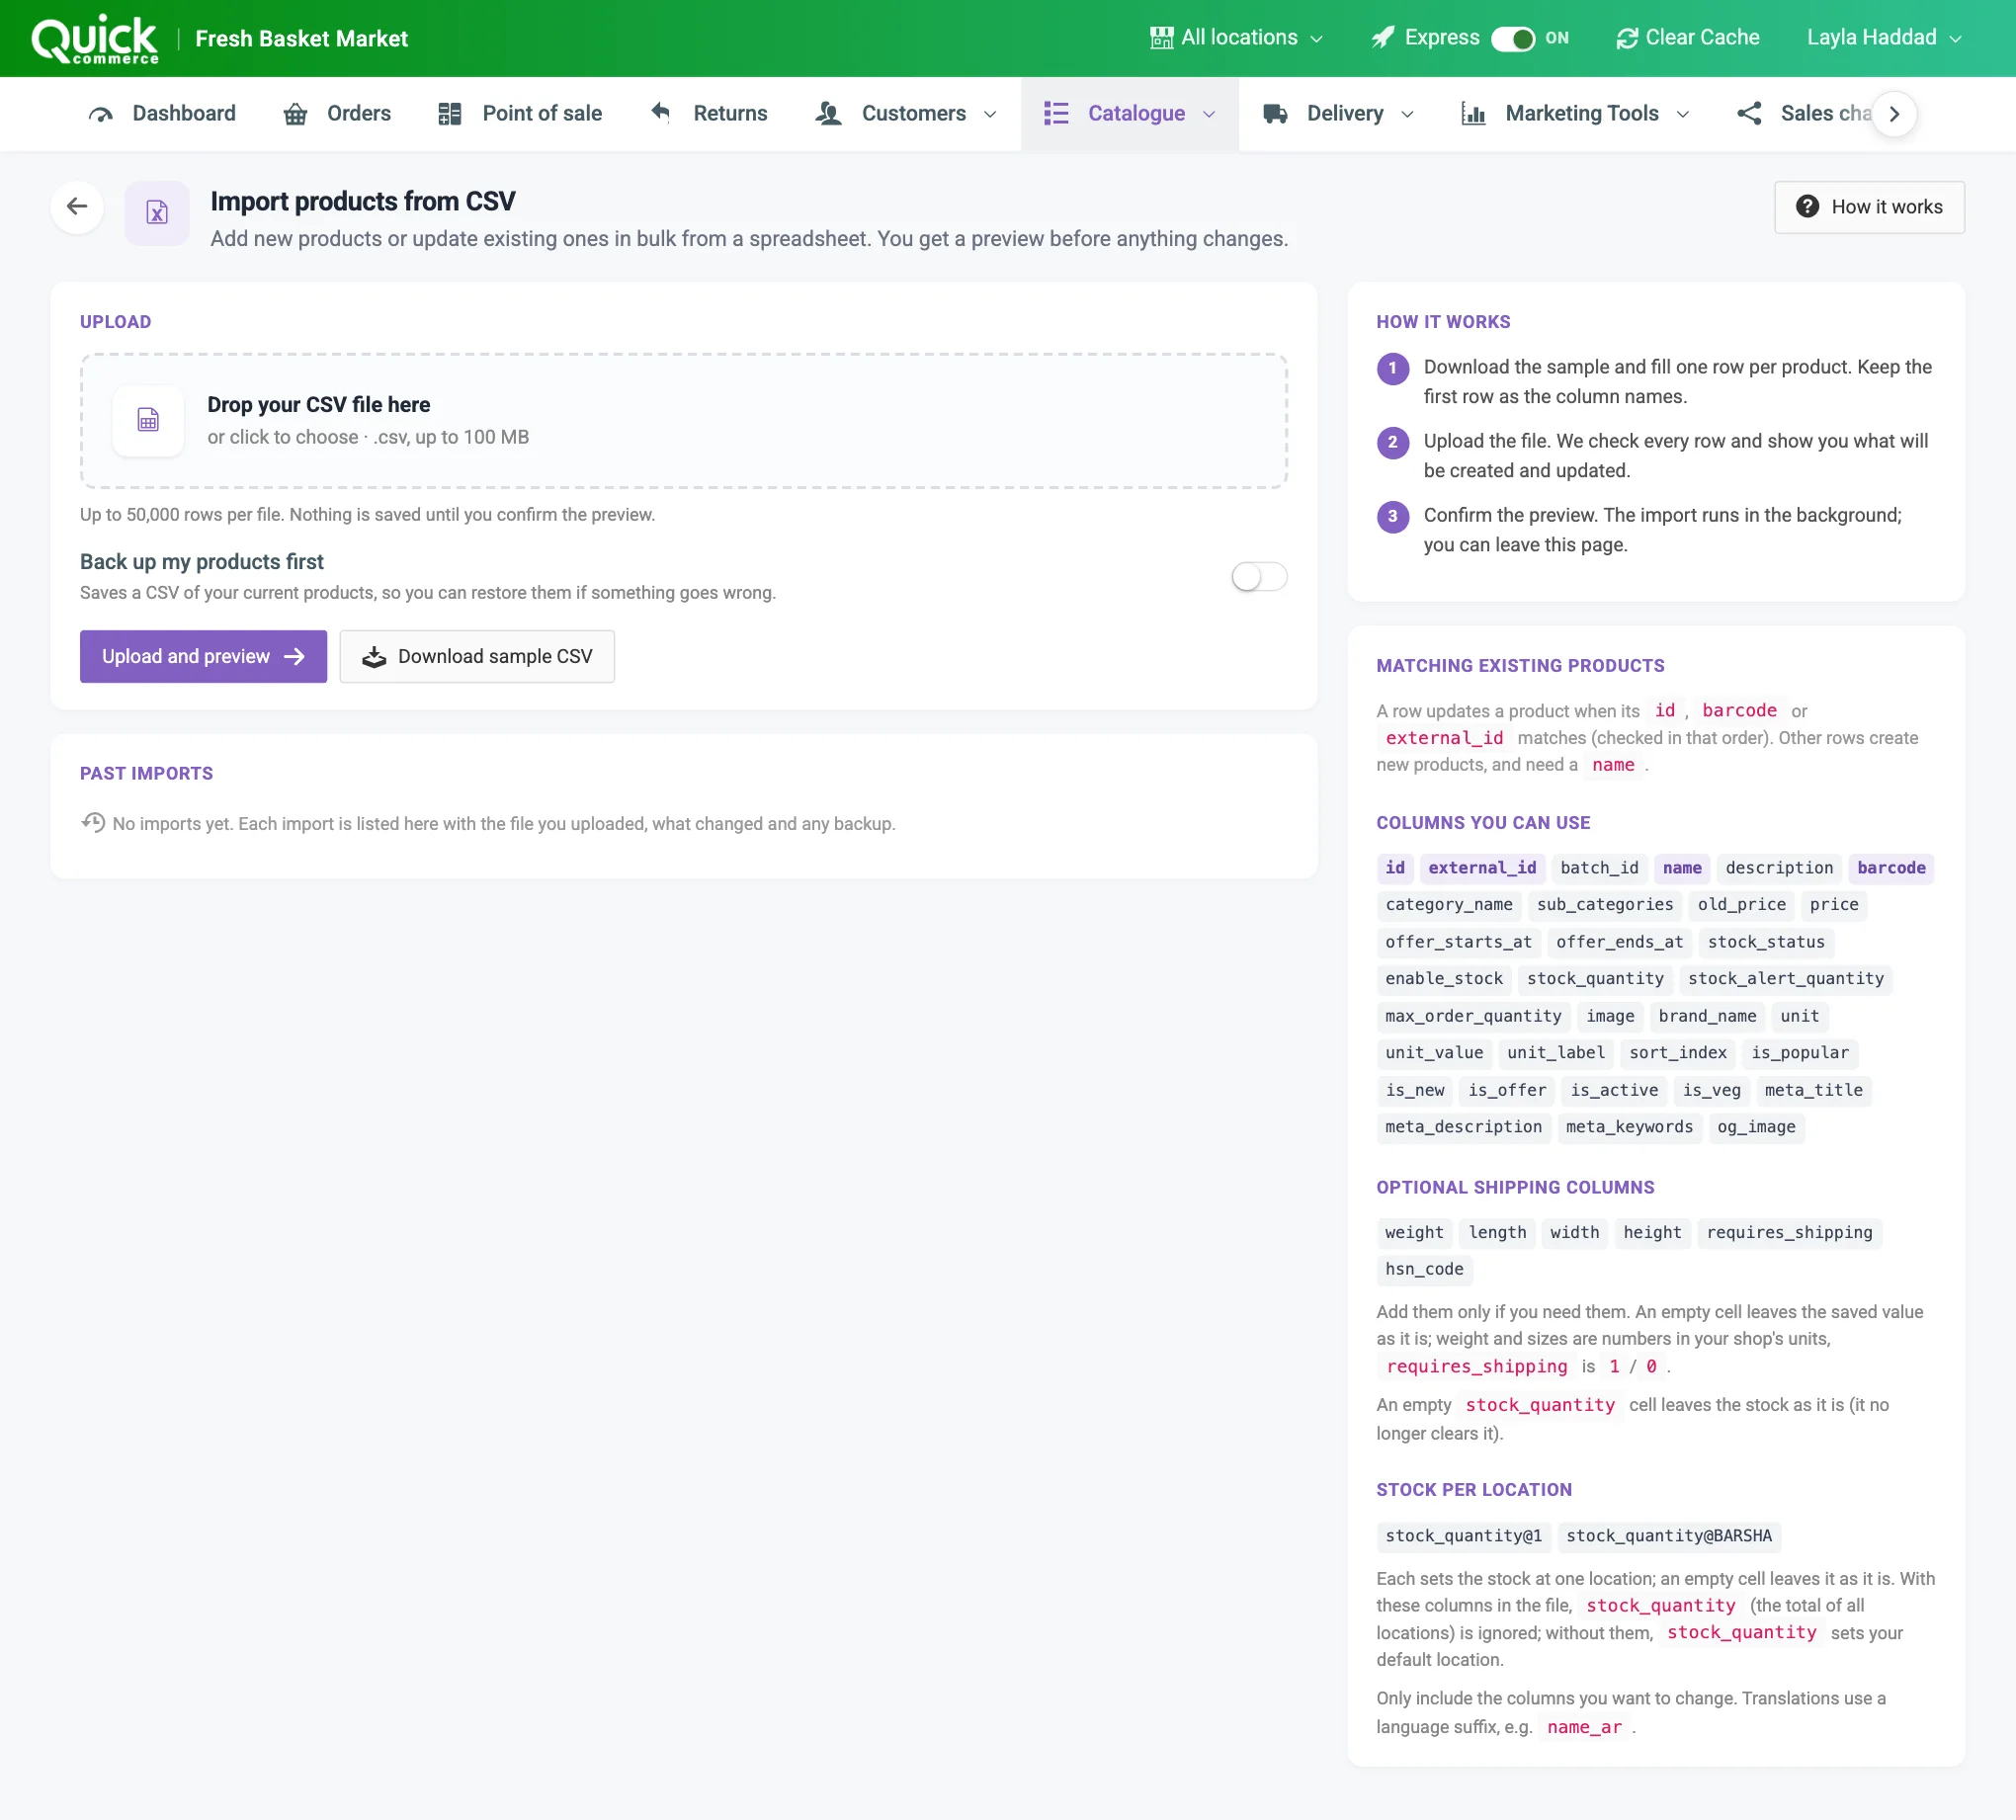This screenshot has width=2016, height=1820.
Task: Click the Fresh Basket Market store name
Action: (x=301, y=39)
